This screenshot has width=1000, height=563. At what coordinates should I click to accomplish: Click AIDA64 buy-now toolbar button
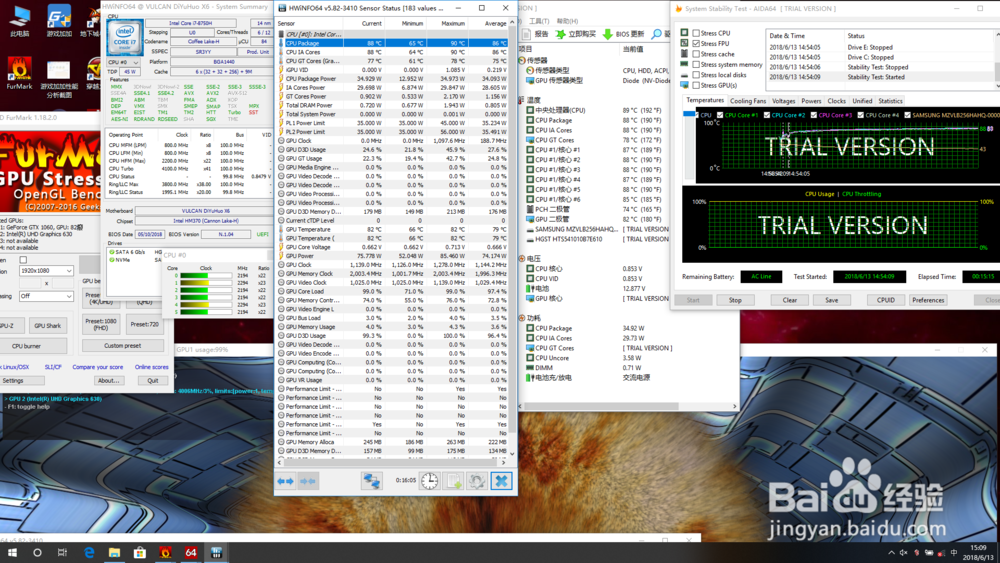(x=576, y=33)
